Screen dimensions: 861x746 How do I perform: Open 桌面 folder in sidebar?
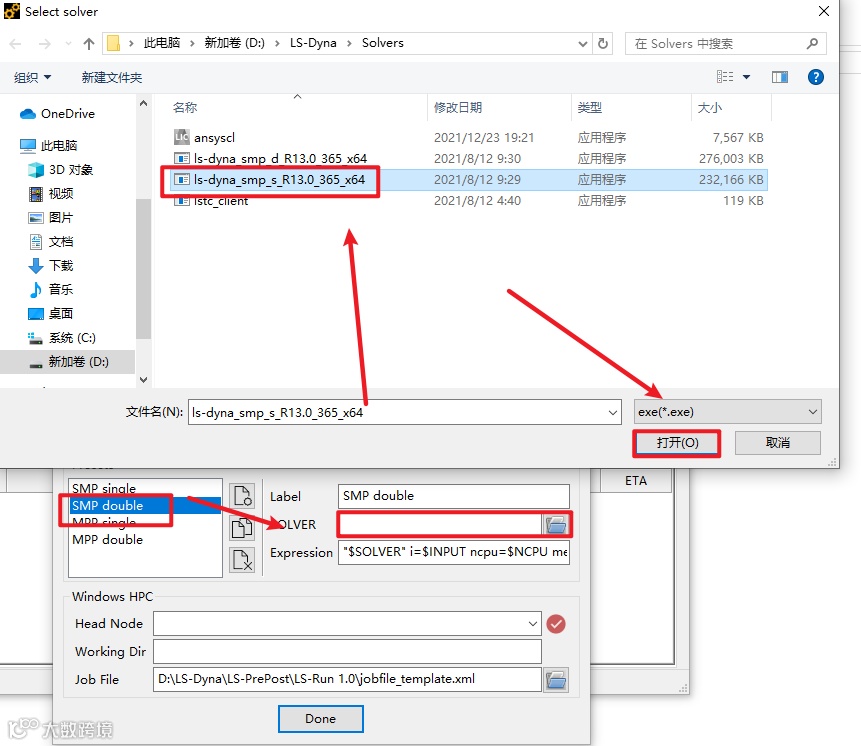tap(51, 313)
